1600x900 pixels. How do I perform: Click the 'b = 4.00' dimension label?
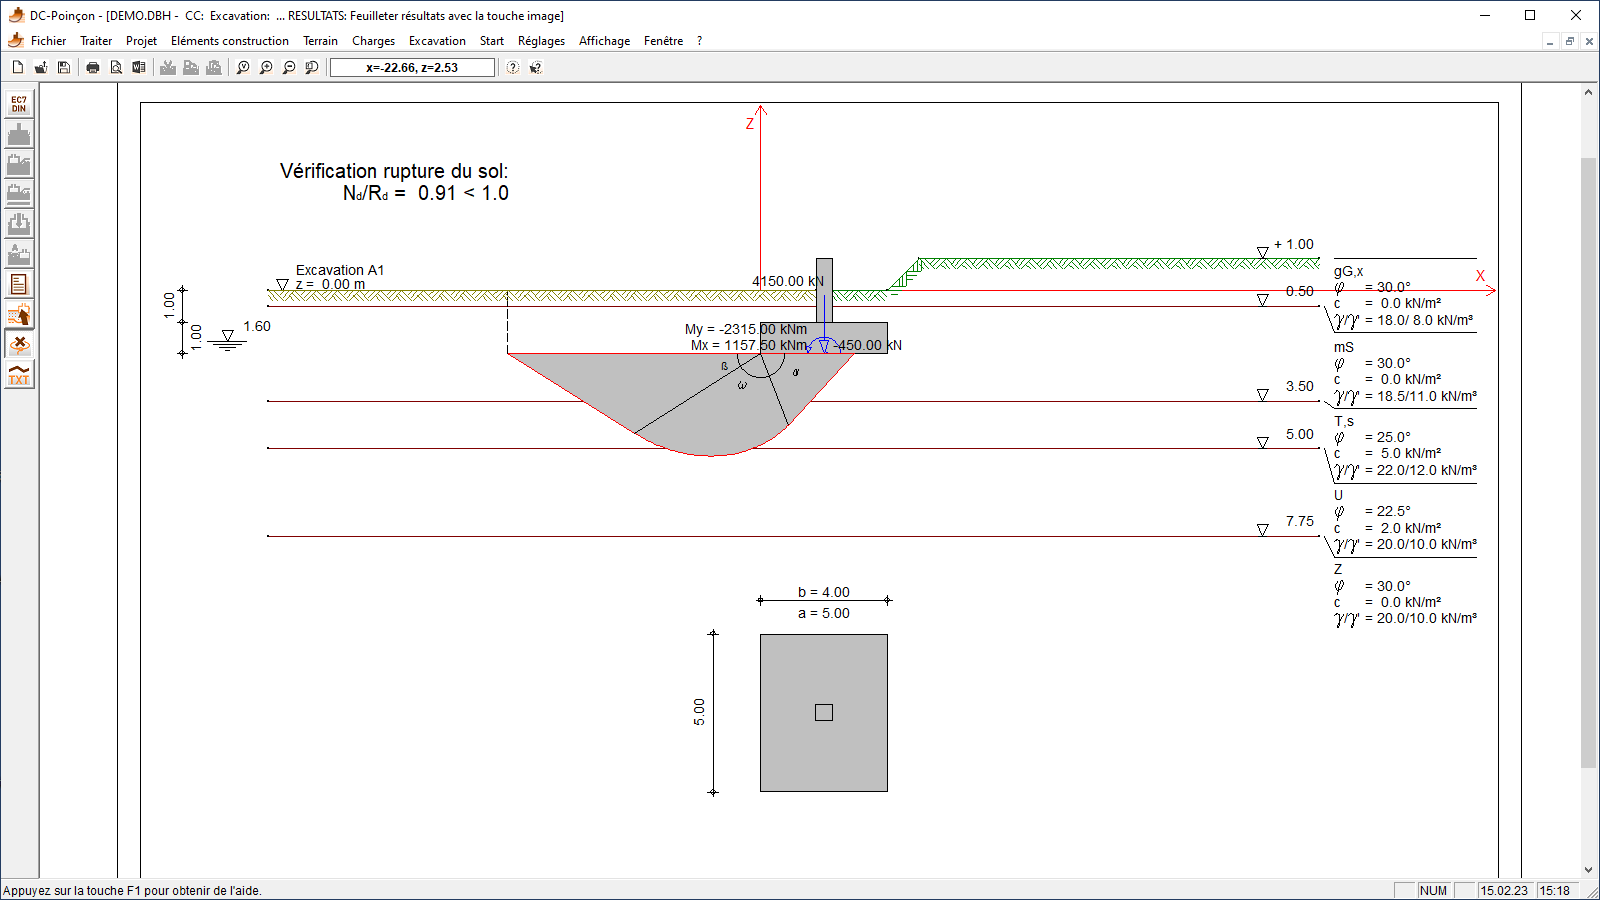click(x=824, y=592)
